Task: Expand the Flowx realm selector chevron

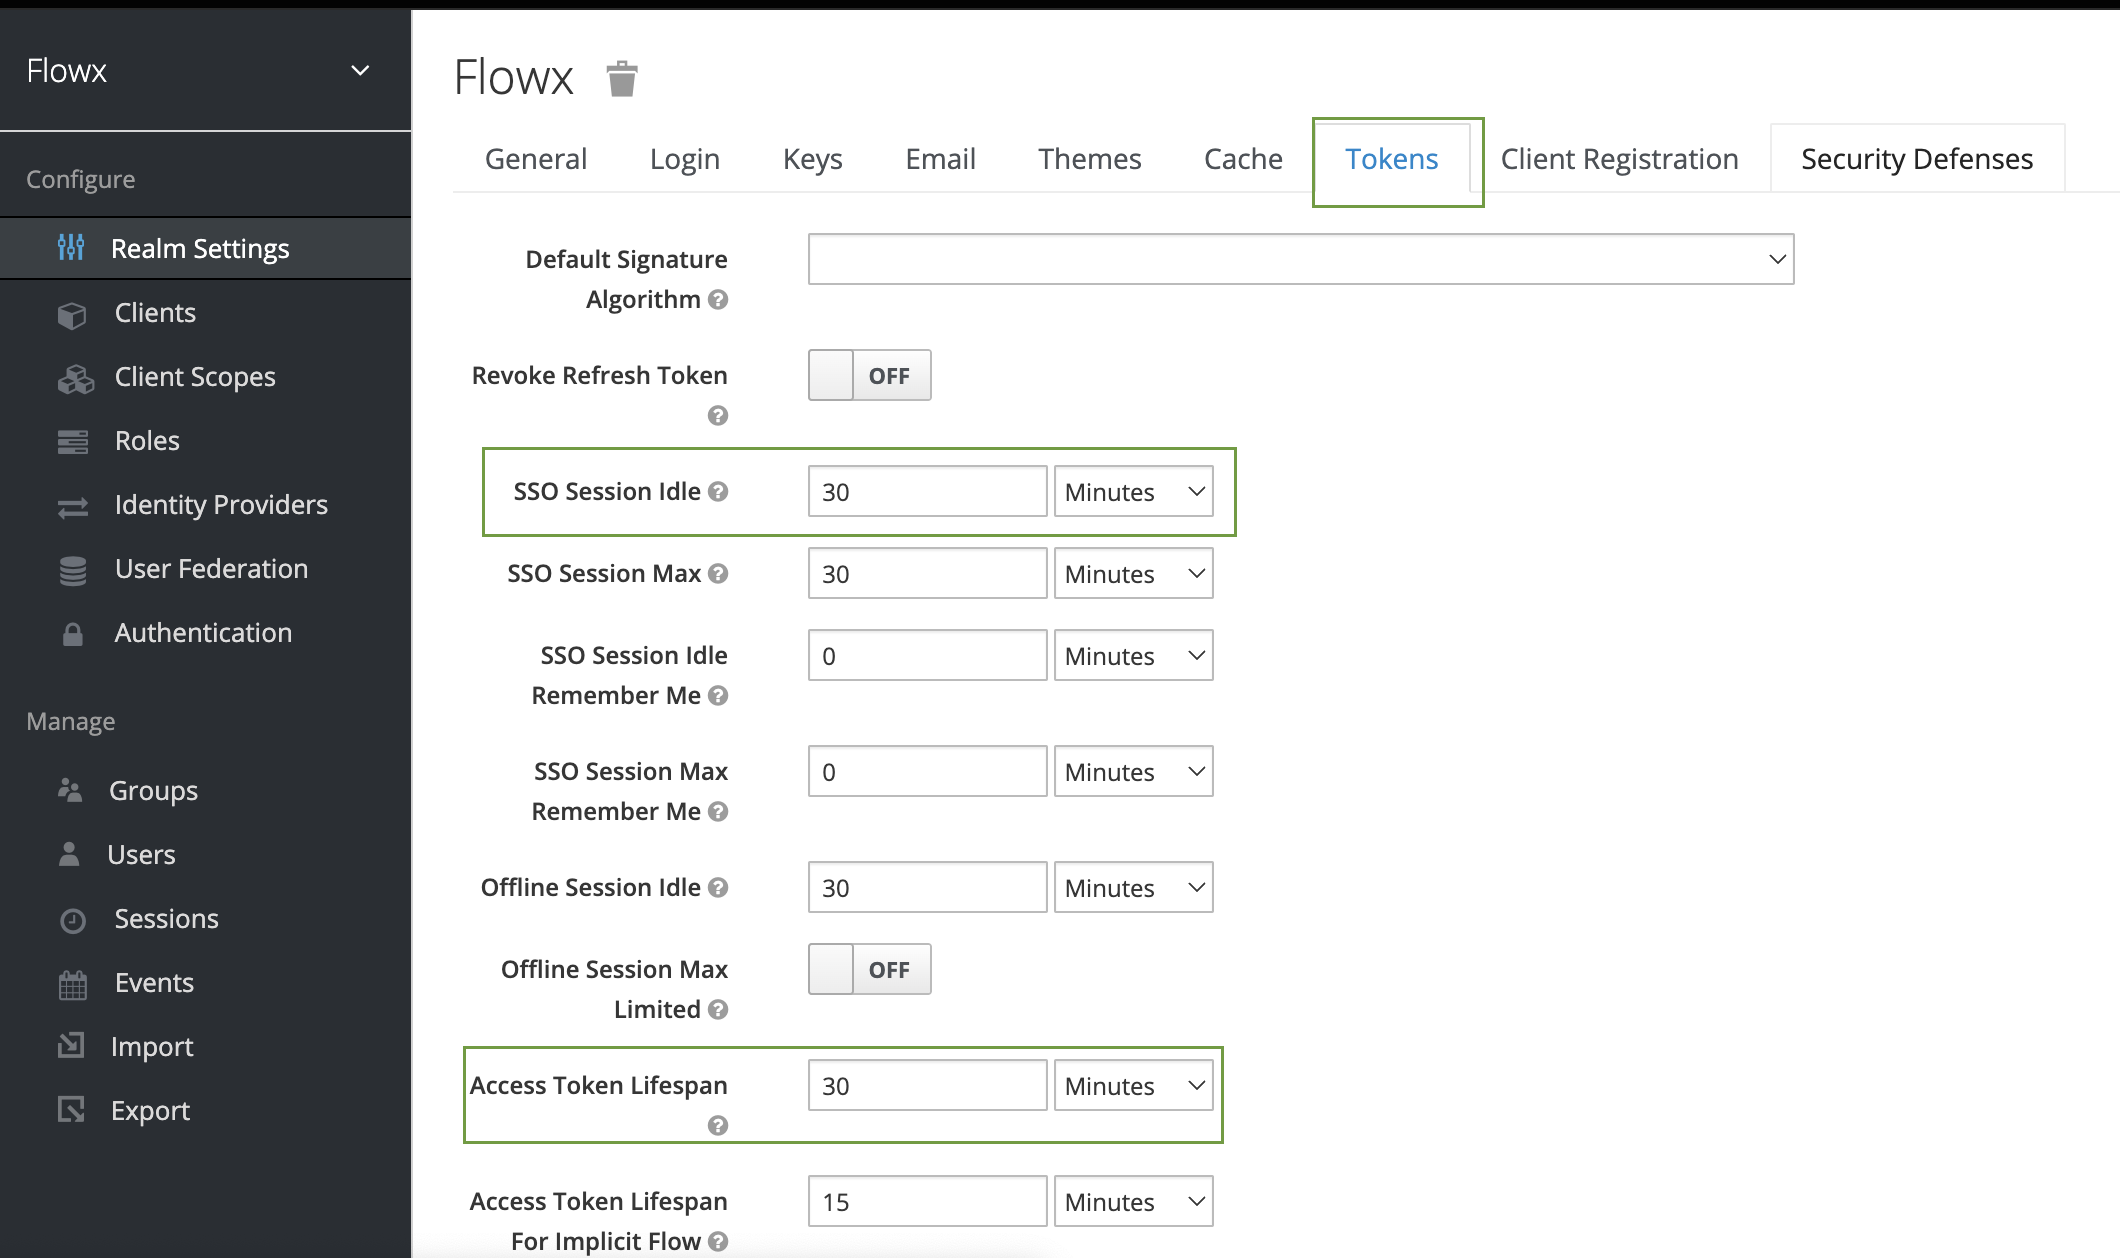Action: click(360, 71)
